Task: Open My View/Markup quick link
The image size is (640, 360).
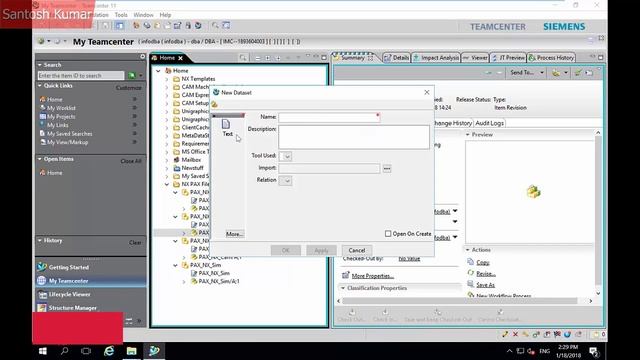Action: click(67, 142)
